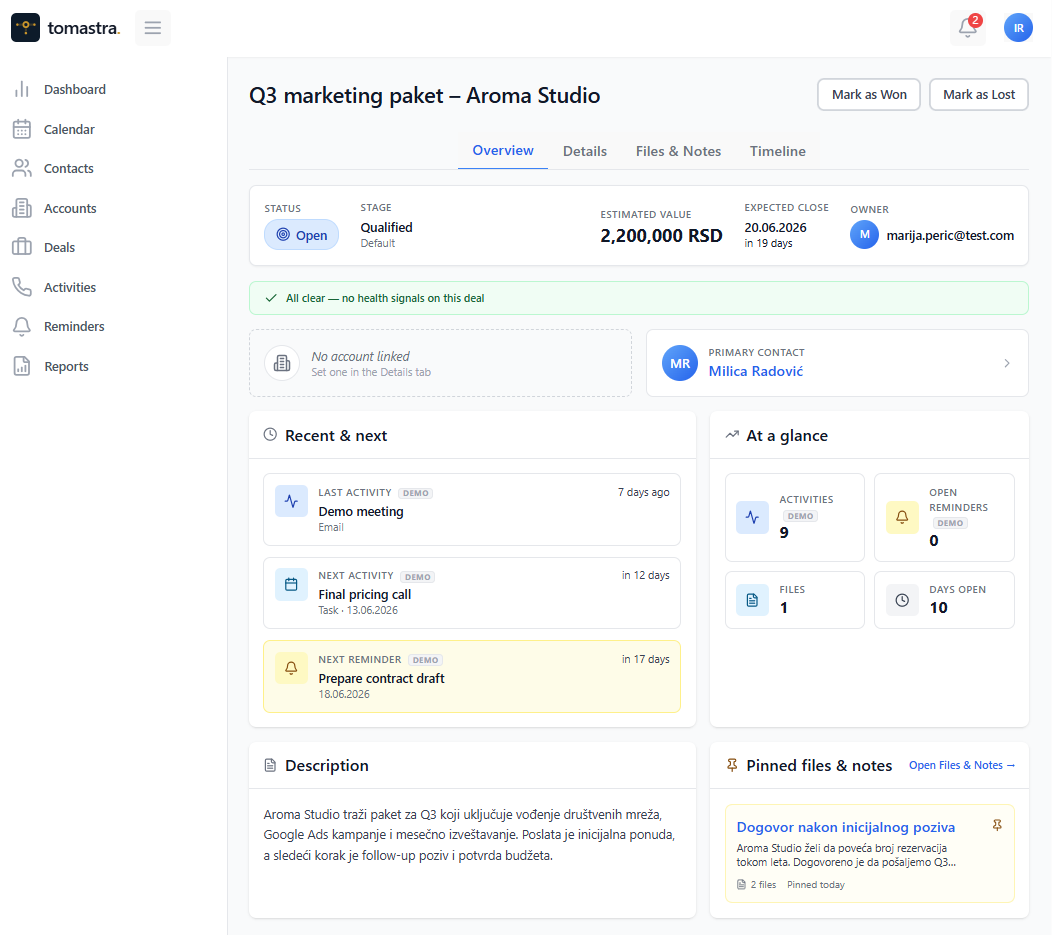Click the Next Reminder bell icon

pyautogui.click(x=291, y=668)
